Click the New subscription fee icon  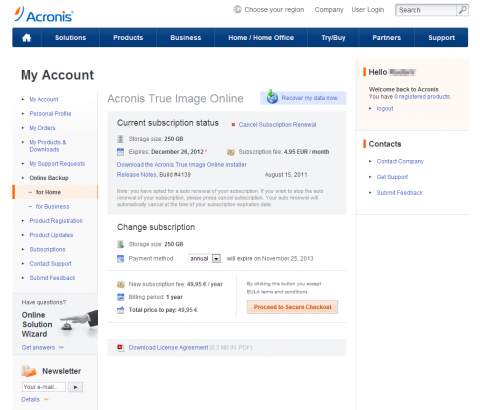point(120,284)
